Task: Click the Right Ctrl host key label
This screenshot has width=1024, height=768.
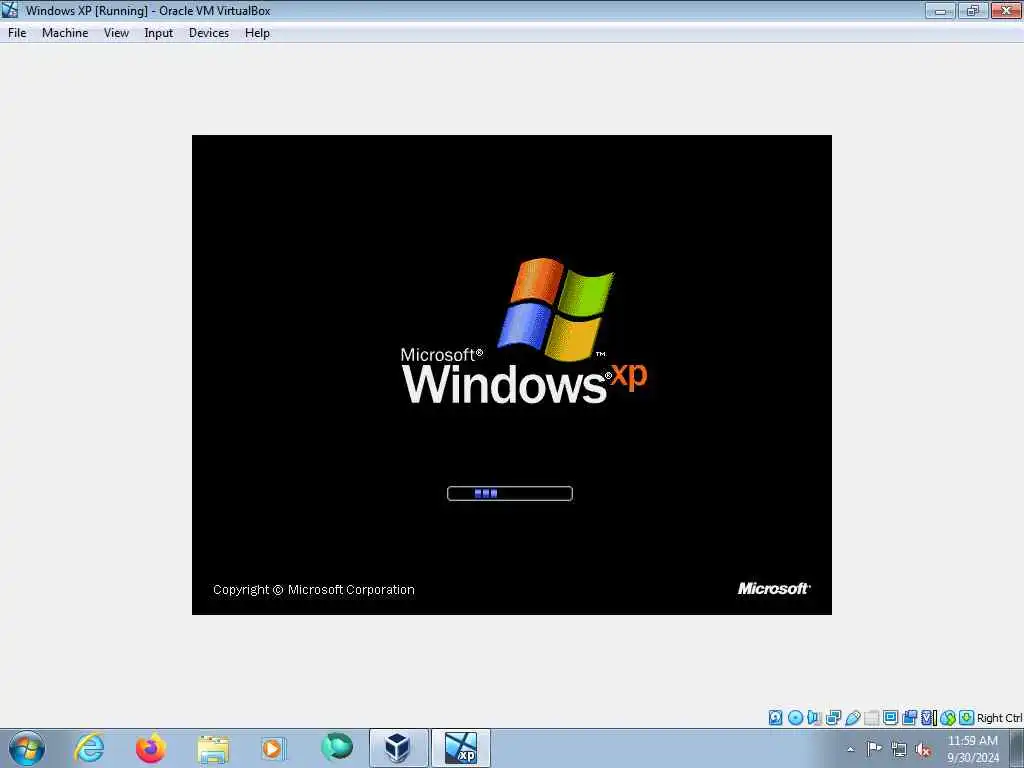Action: point(1000,718)
